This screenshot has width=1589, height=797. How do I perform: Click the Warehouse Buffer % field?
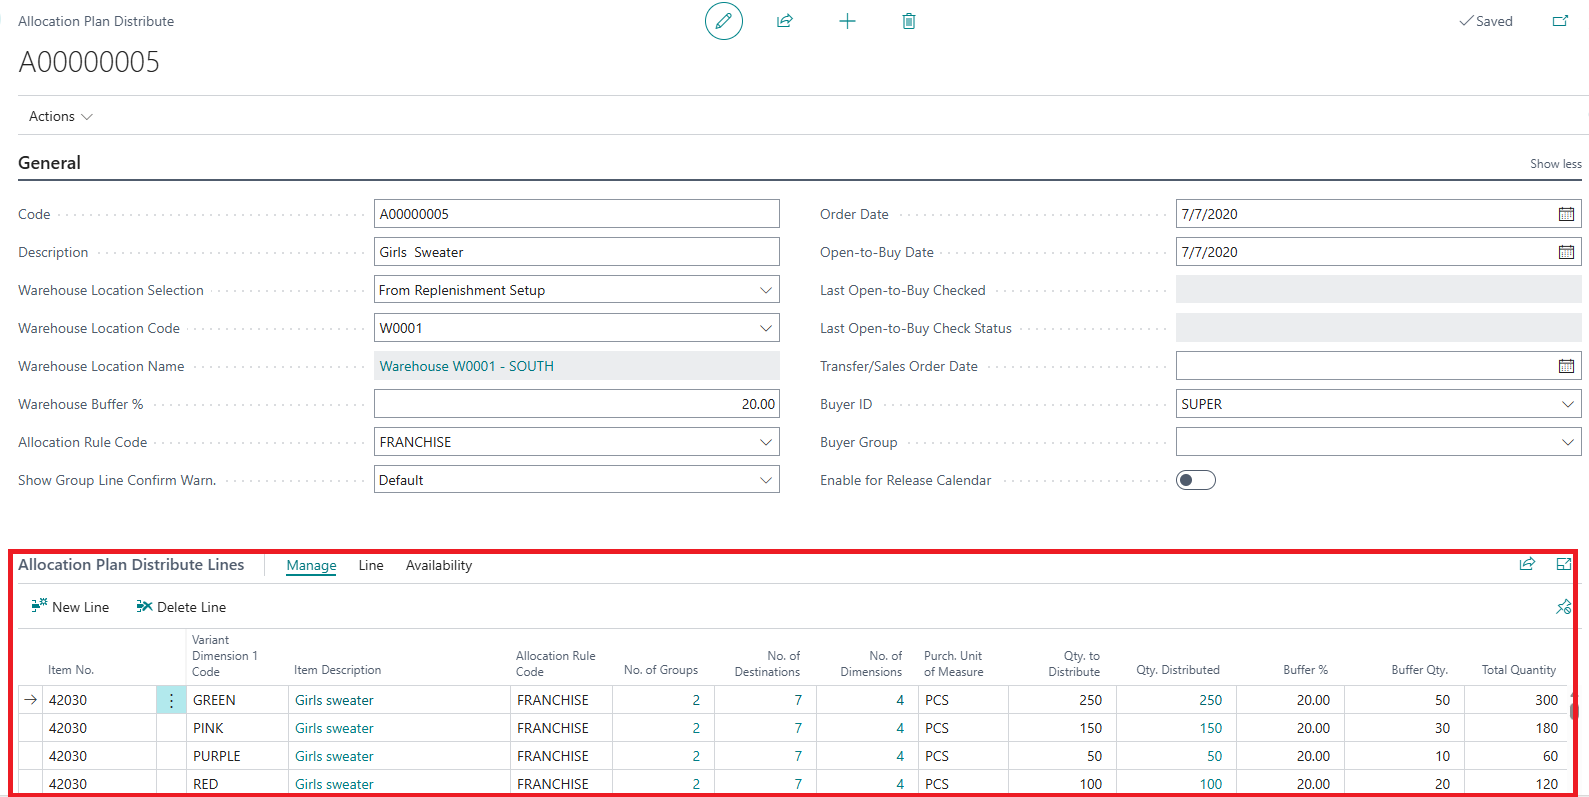576,404
